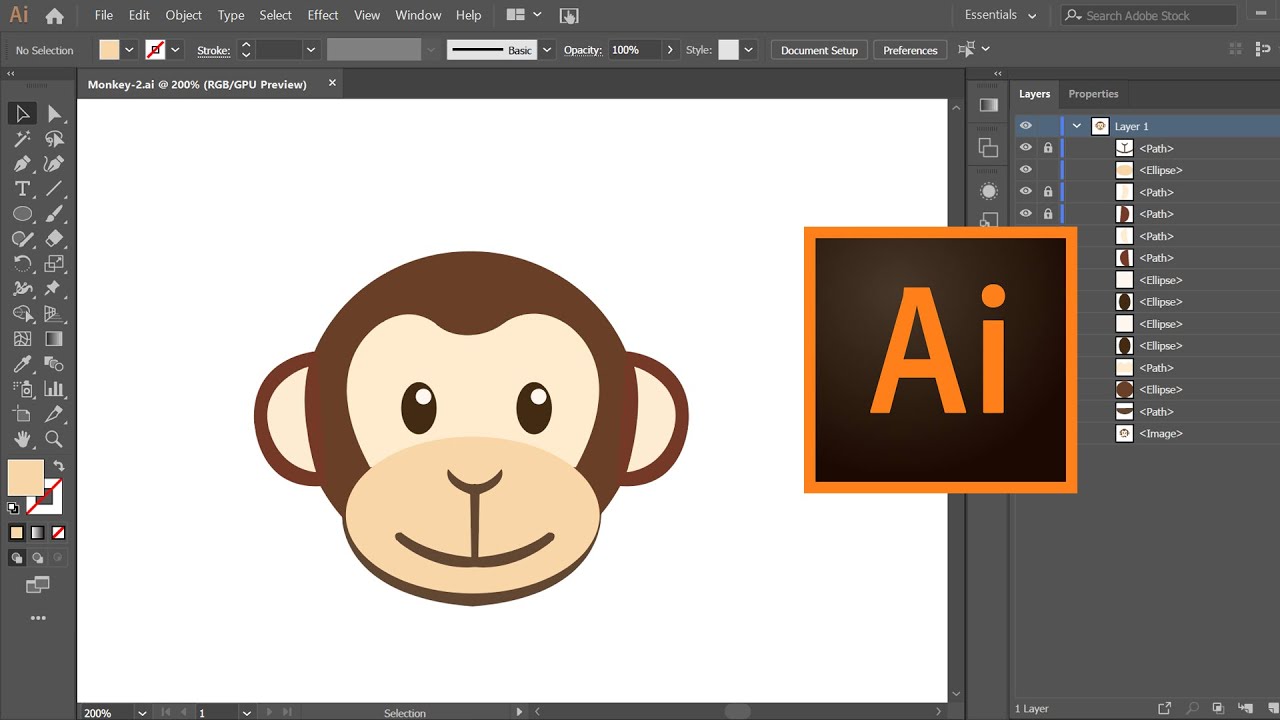1280x720 pixels.
Task: Select the Line Segment tool
Action: coord(54,189)
